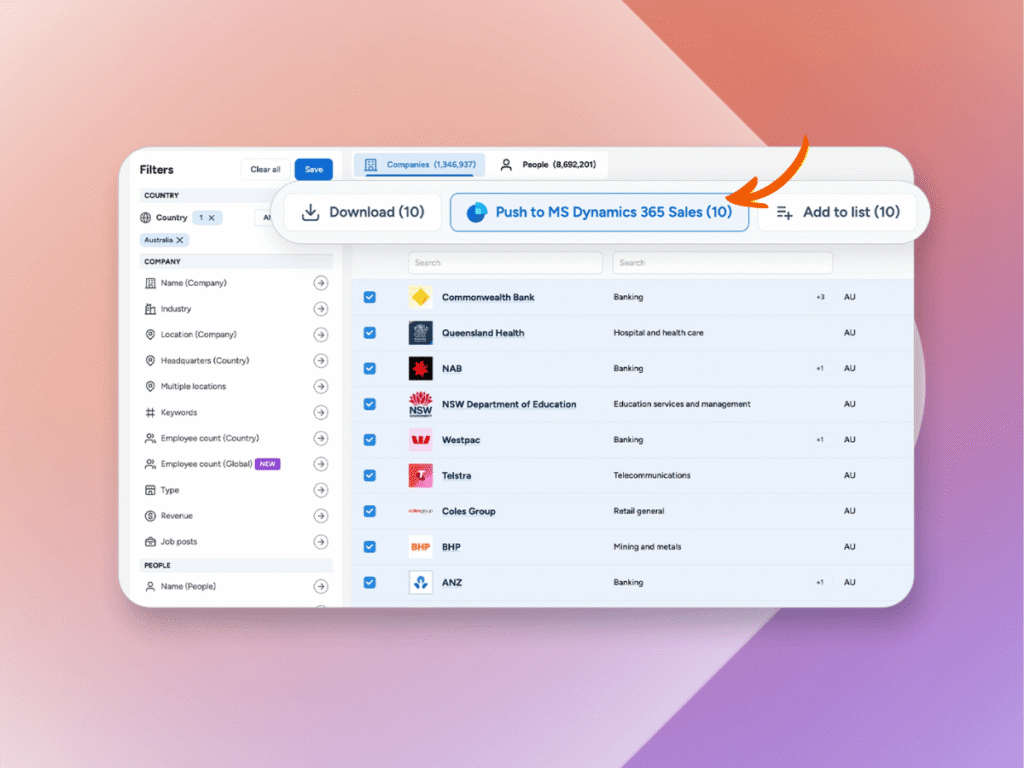Click the Queensland Health logo icon
This screenshot has width=1024, height=768.
coord(420,333)
